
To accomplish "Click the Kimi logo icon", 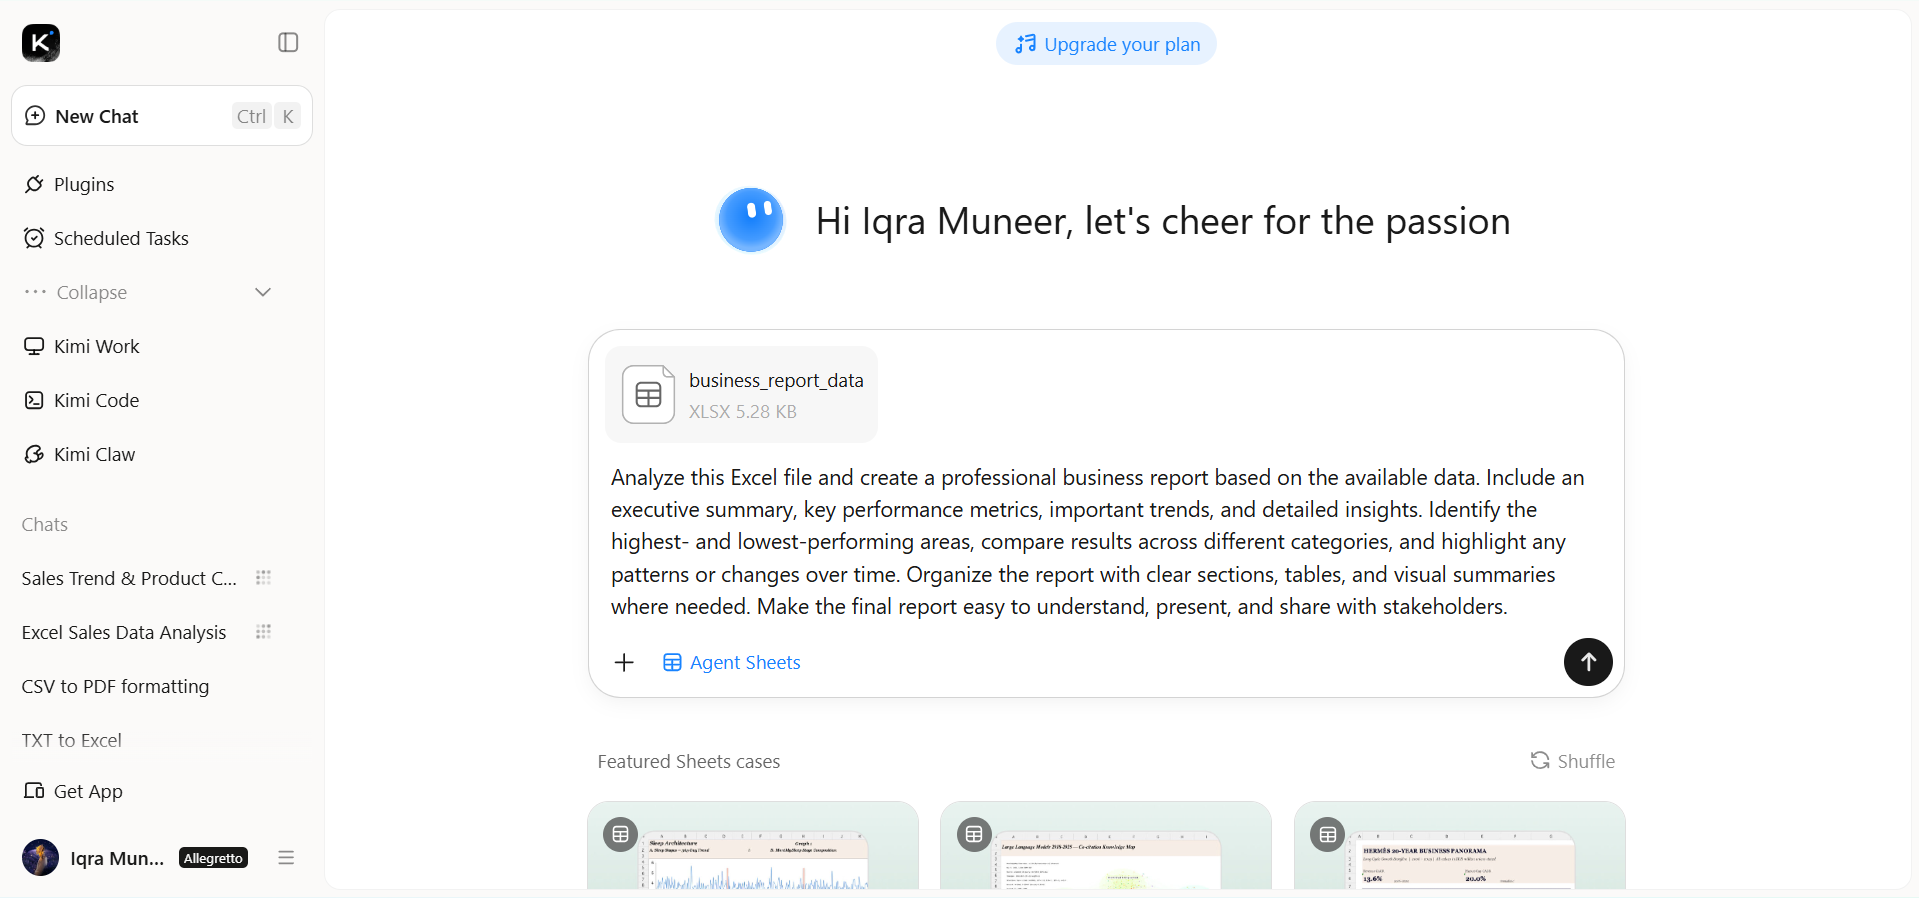I will [41, 43].
